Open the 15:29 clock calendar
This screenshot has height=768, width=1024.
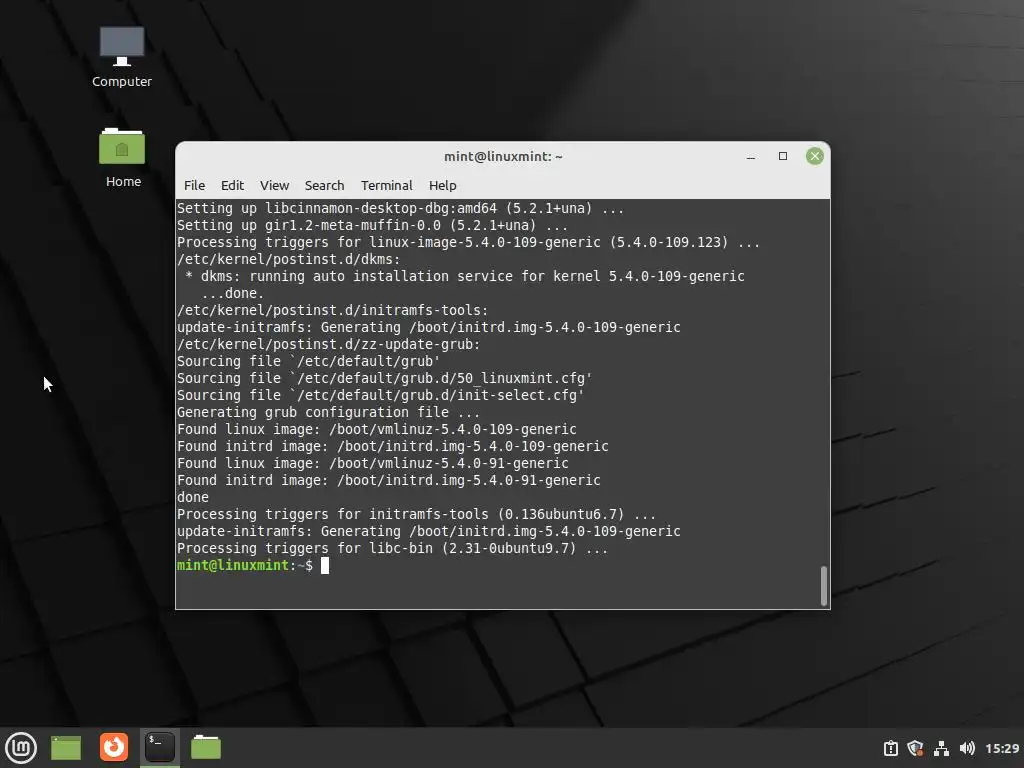click(x=1002, y=748)
